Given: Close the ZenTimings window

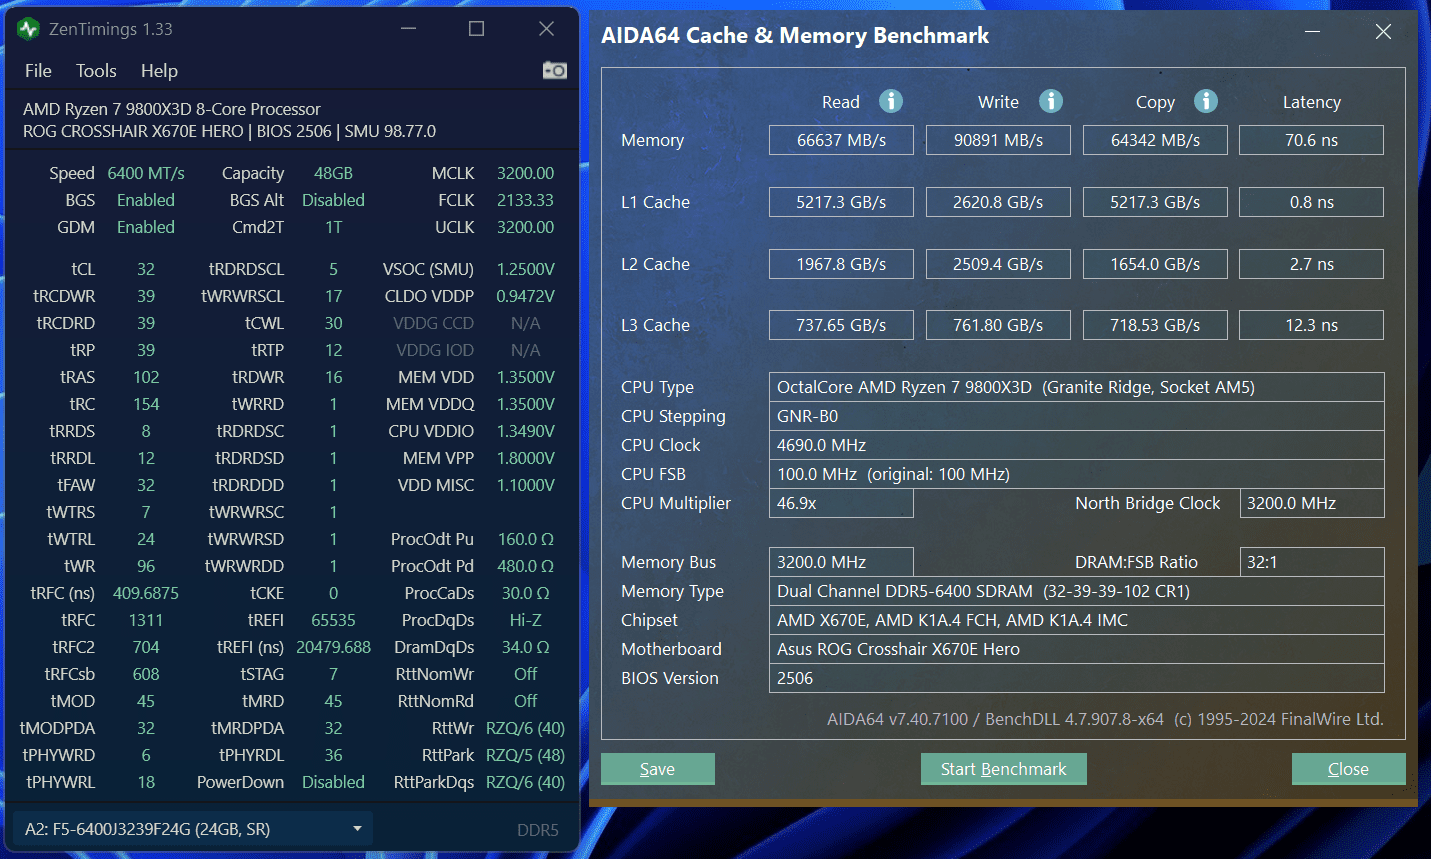Looking at the screenshot, I should pos(546,29).
